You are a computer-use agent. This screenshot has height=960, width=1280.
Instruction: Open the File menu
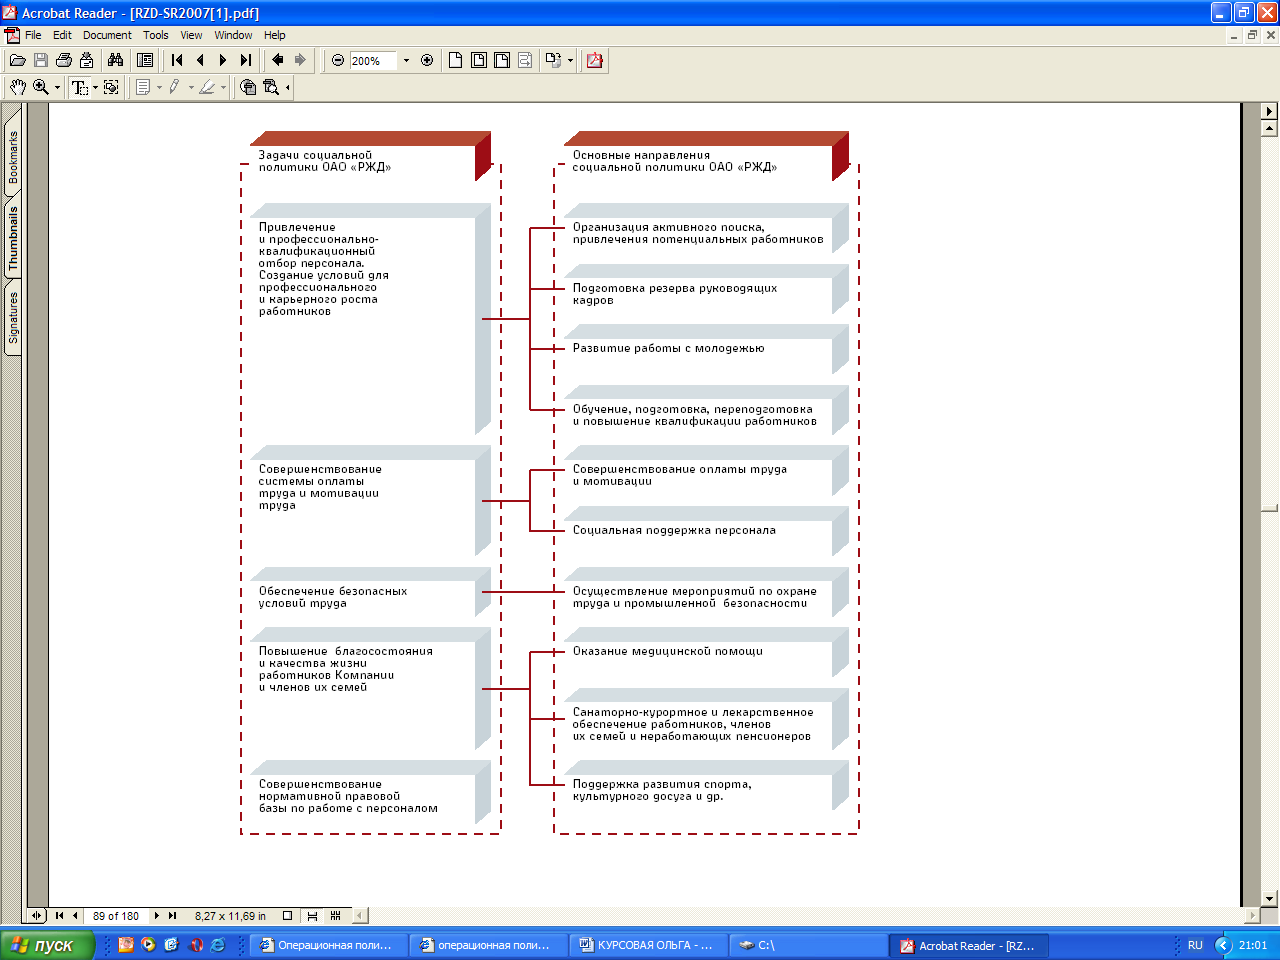(33, 35)
